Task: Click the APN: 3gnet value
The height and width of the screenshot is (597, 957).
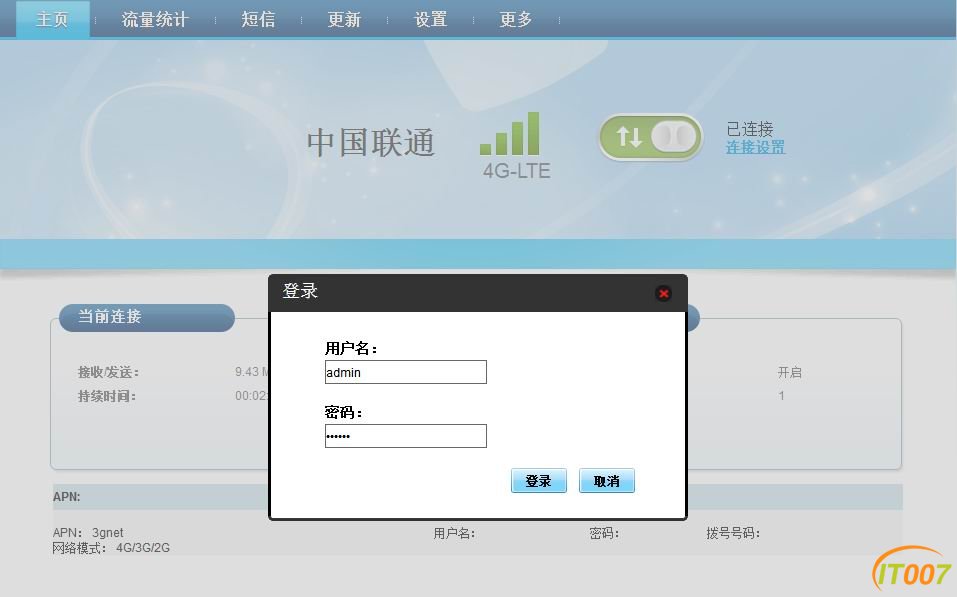Action: click(x=88, y=532)
